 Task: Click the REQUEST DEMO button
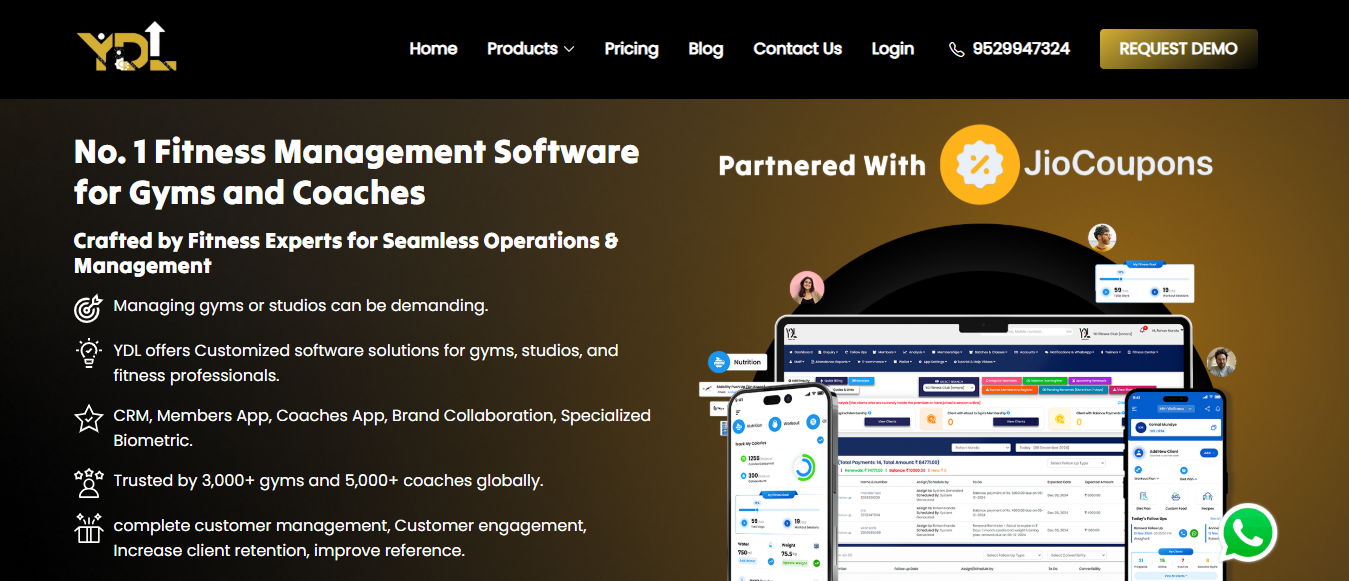tap(1178, 49)
